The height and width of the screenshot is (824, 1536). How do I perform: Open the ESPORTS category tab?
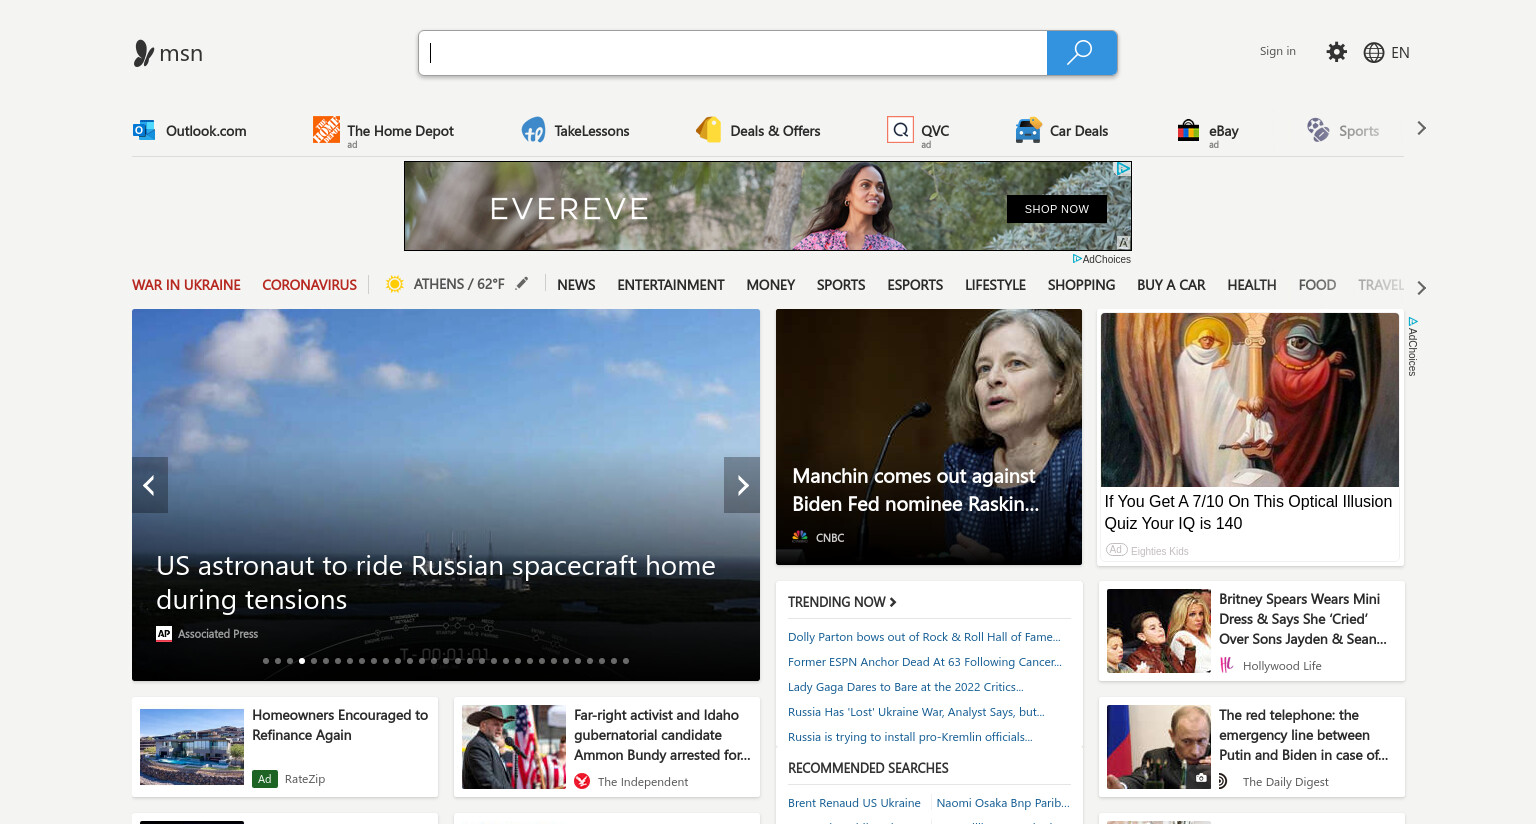(x=915, y=285)
